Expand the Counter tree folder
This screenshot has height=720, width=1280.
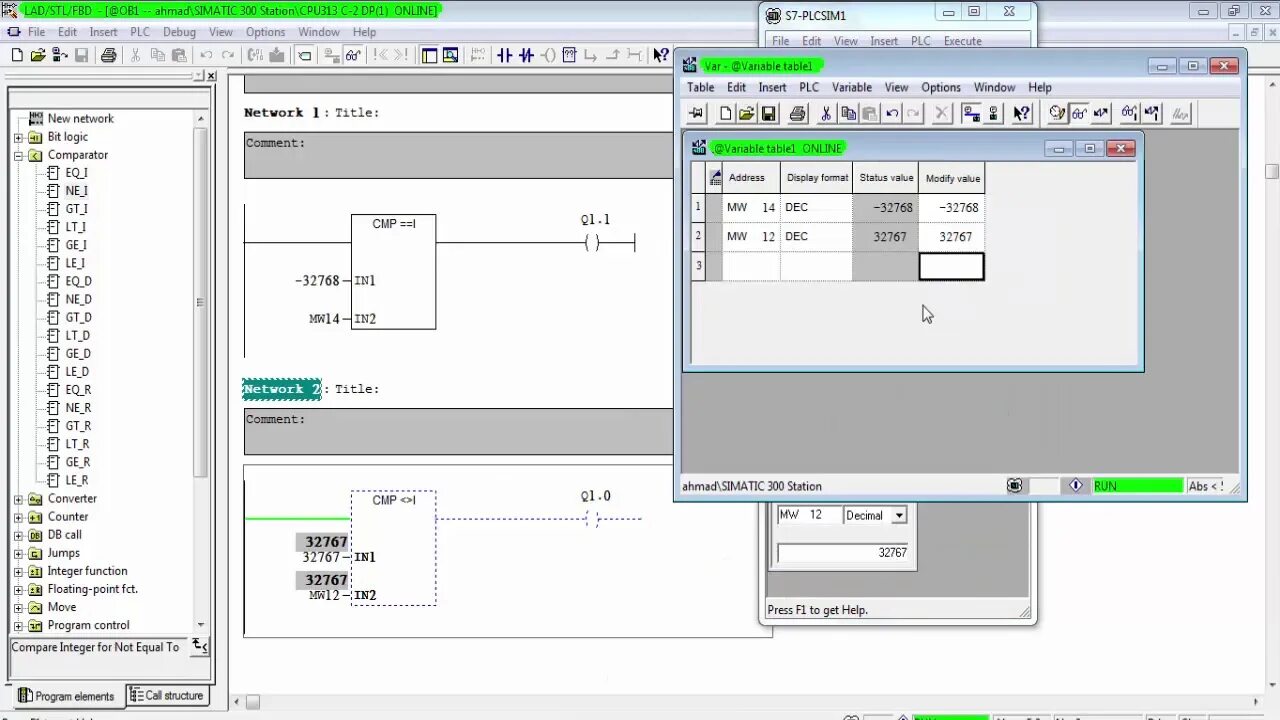(18, 517)
